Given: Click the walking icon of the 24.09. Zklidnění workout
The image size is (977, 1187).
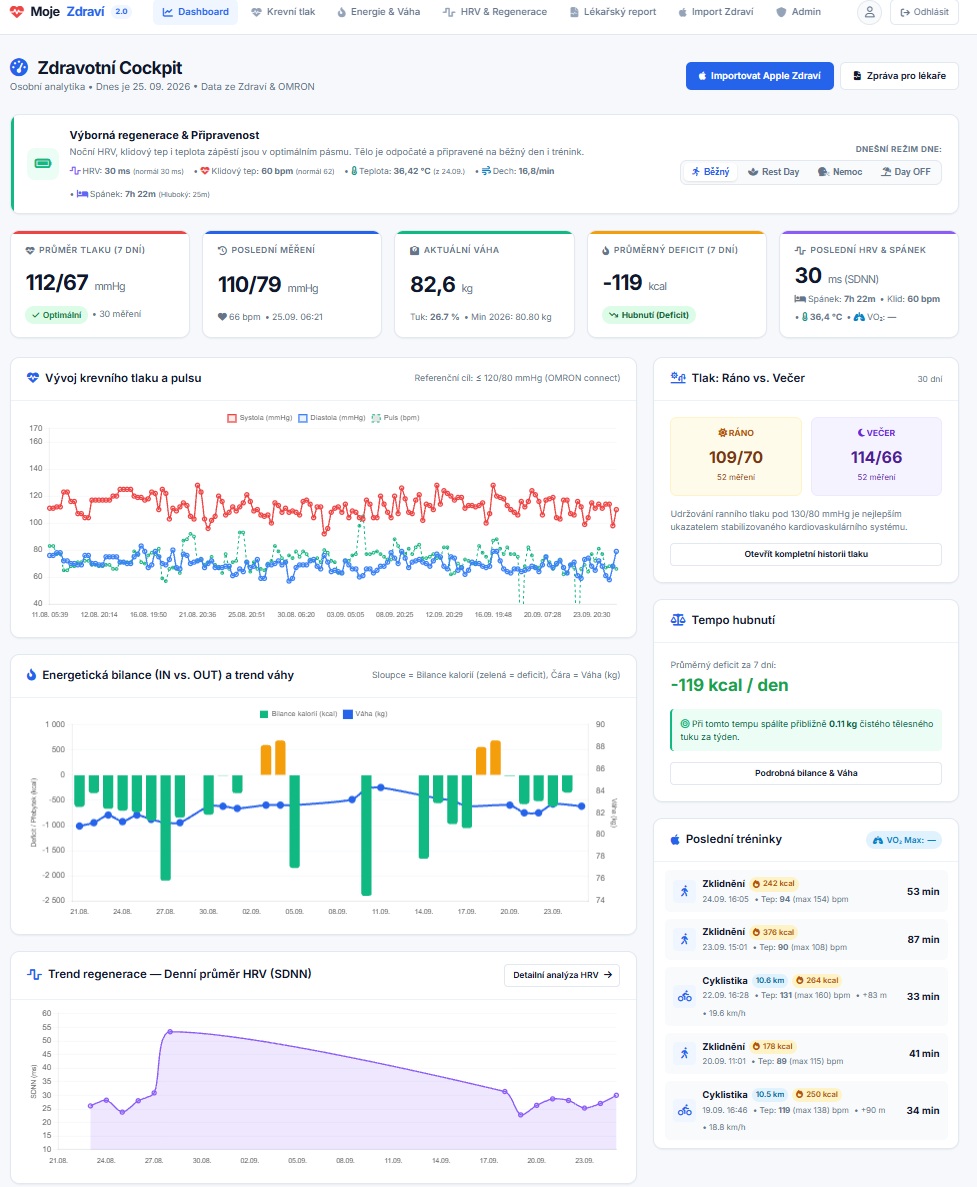Looking at the screenshot, I should coord(685,891).
